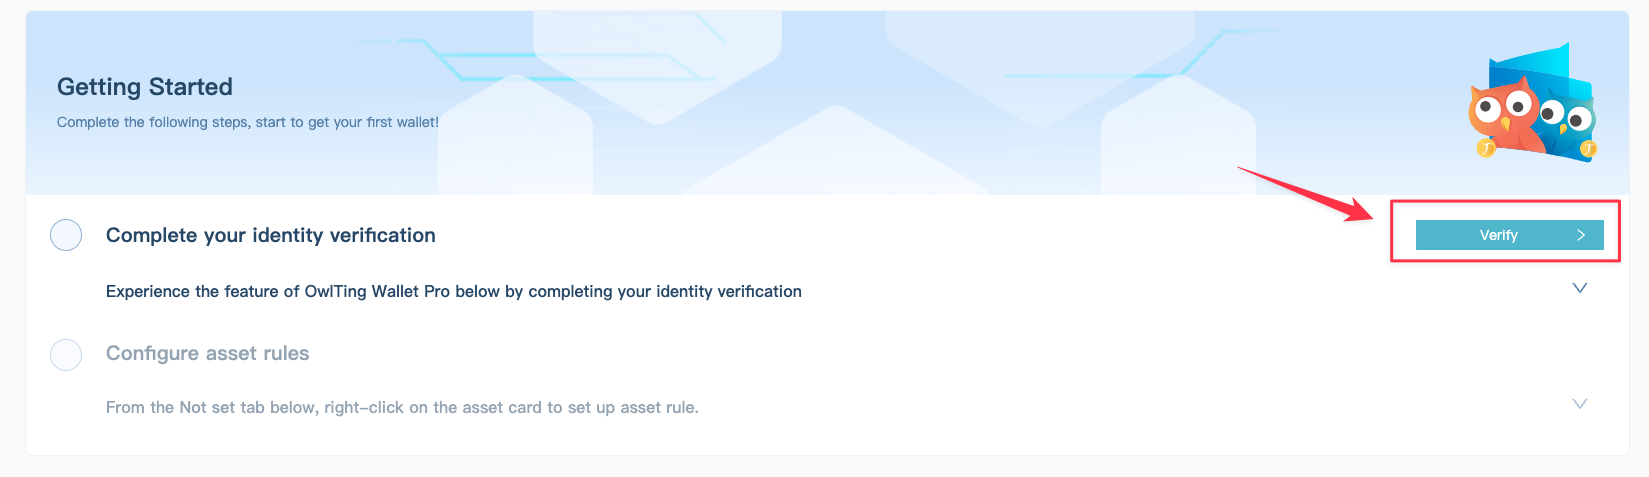Click the 'From the Not set tab' instruction
Screen dimensions: 1649x477
[x=402, y=407]
